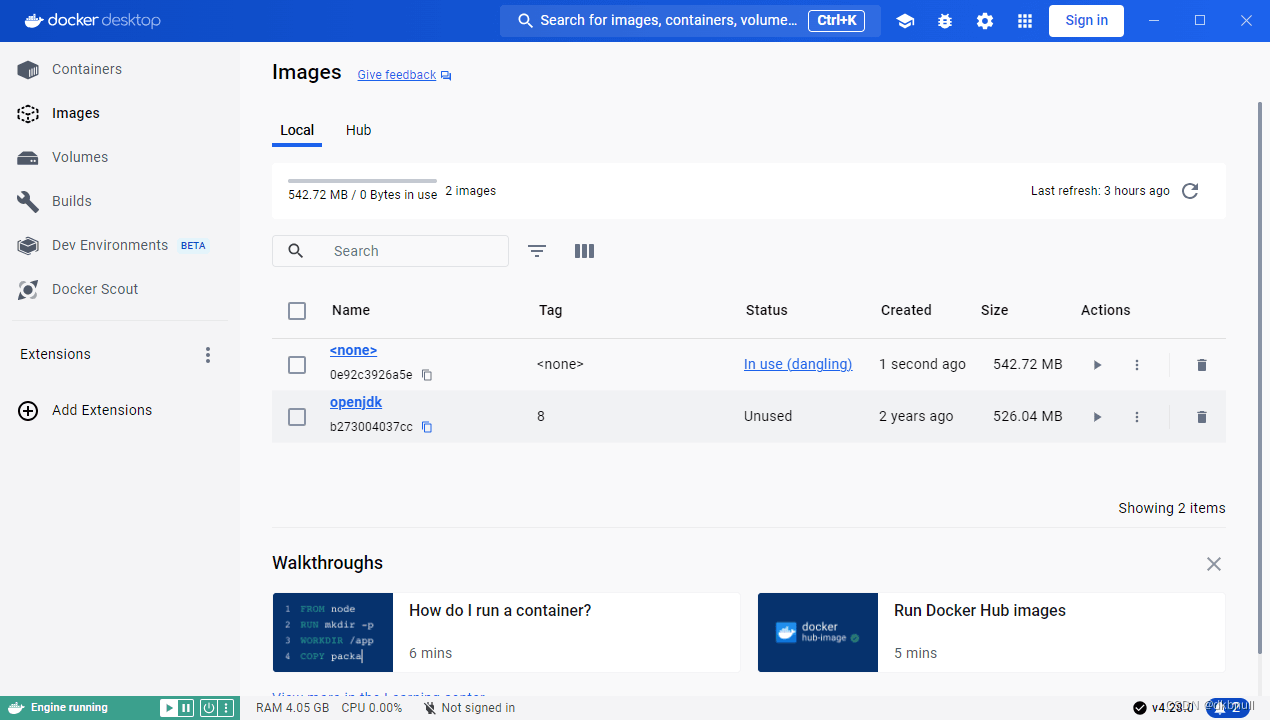
Task: Sort by the Created column header
Action: (x=906, y=311)
